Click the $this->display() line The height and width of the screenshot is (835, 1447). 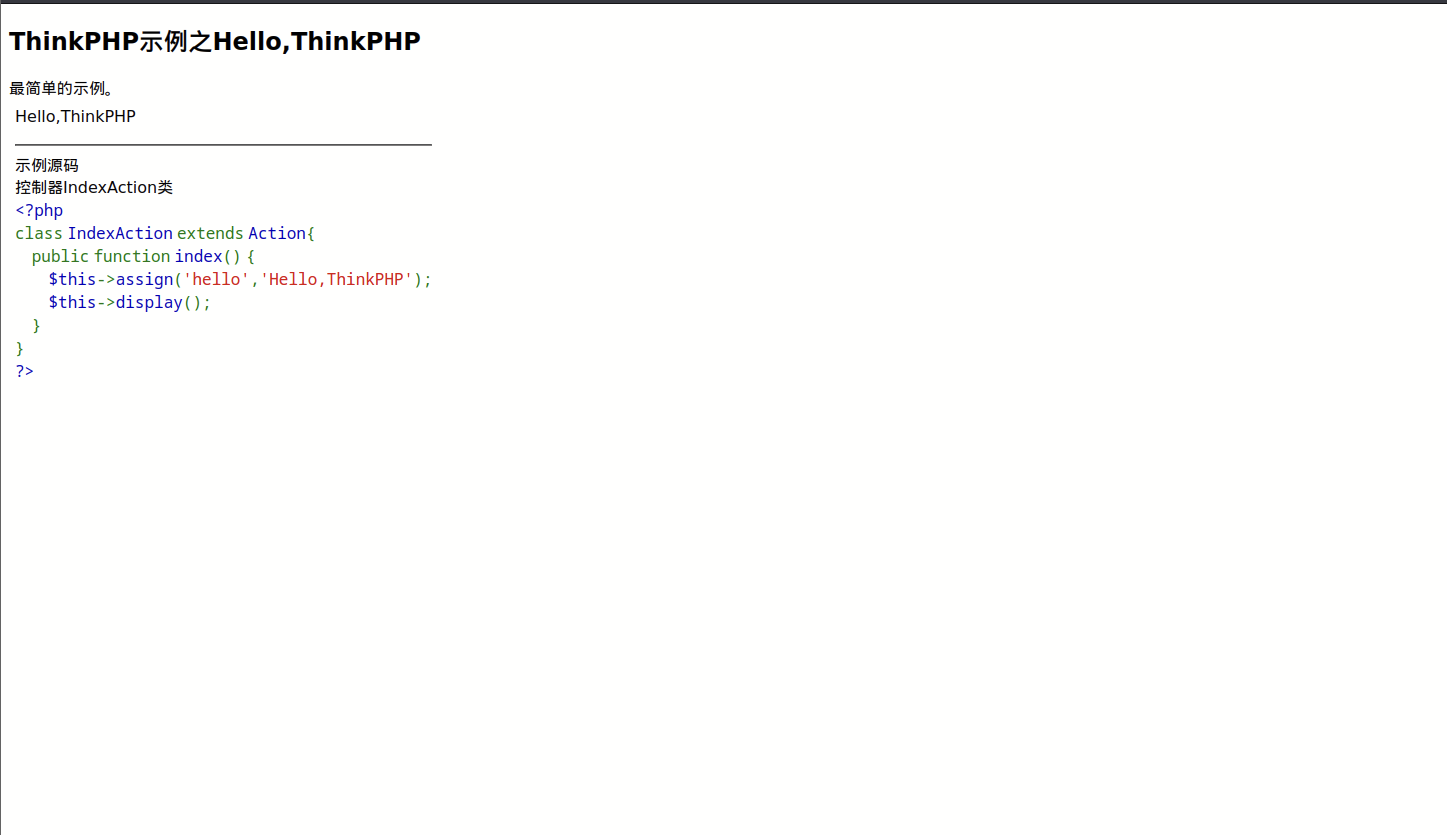(130, 302)
